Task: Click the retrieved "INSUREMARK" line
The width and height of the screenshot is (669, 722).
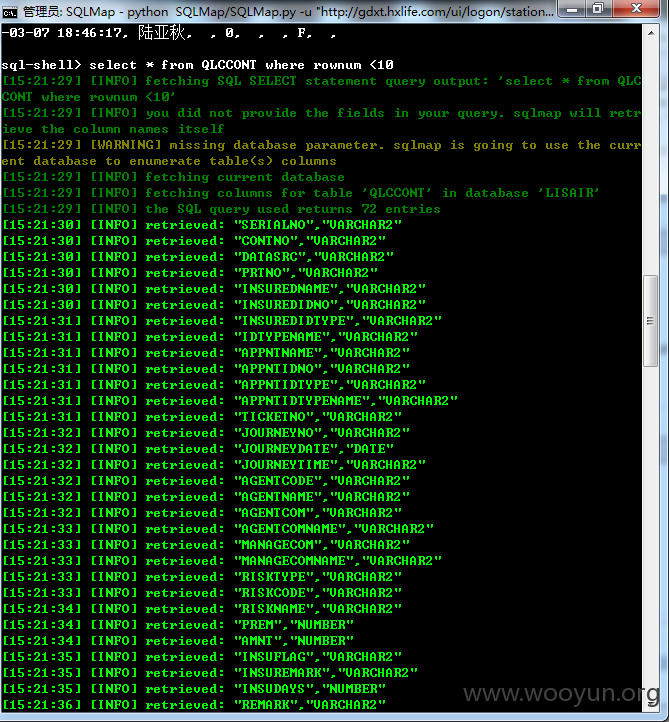Action: [210, 673]
